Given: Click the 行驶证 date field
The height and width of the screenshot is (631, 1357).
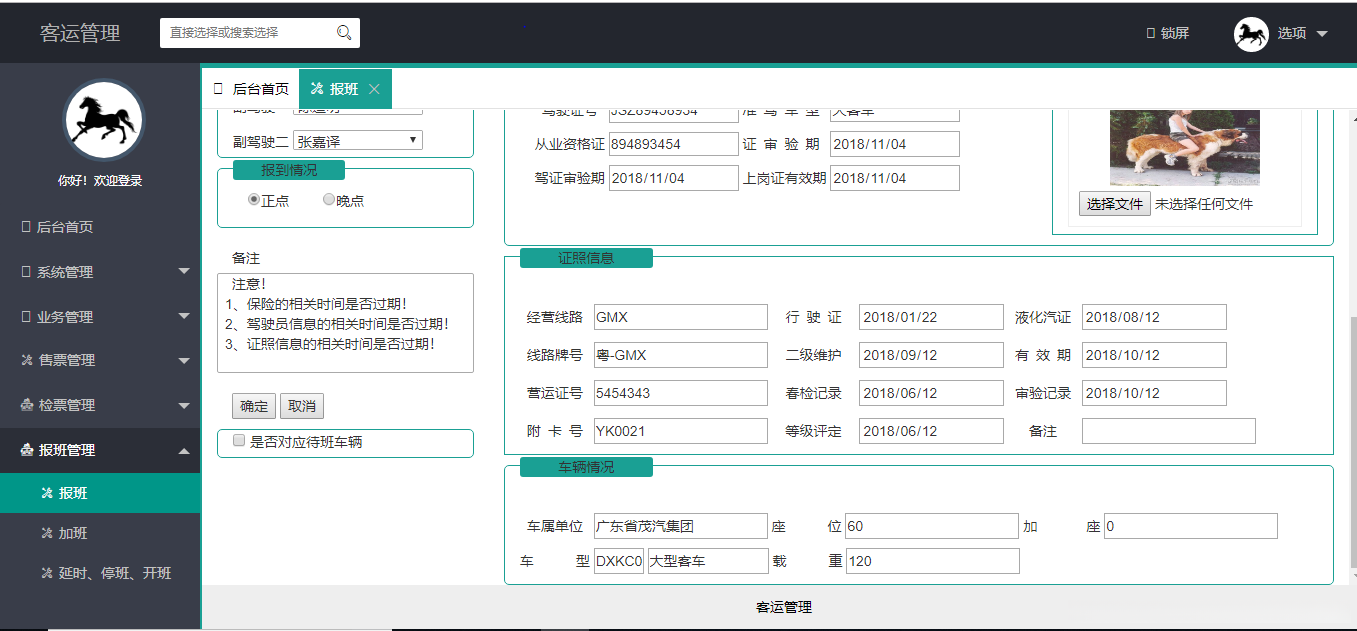Looking at the screenshot, I should pyautogui.click(x=931, y=317).
